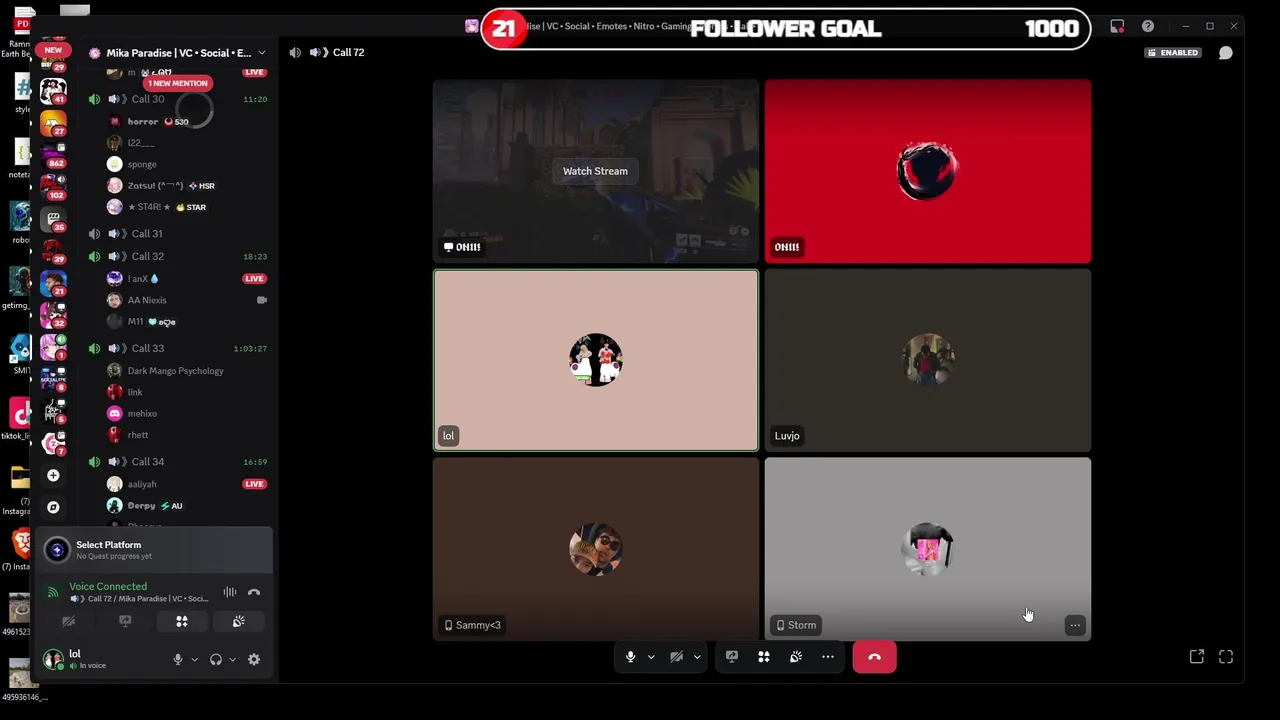1280x720 pixels.
Task: Pop out the call window
Action: point(1197,657)
